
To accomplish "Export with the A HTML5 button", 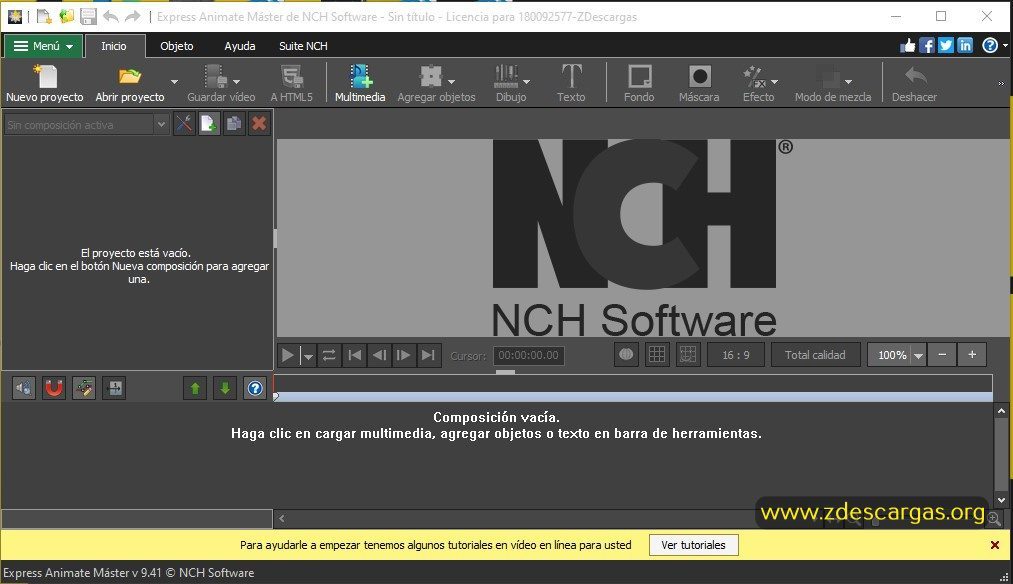I will [x=291, y=83].
